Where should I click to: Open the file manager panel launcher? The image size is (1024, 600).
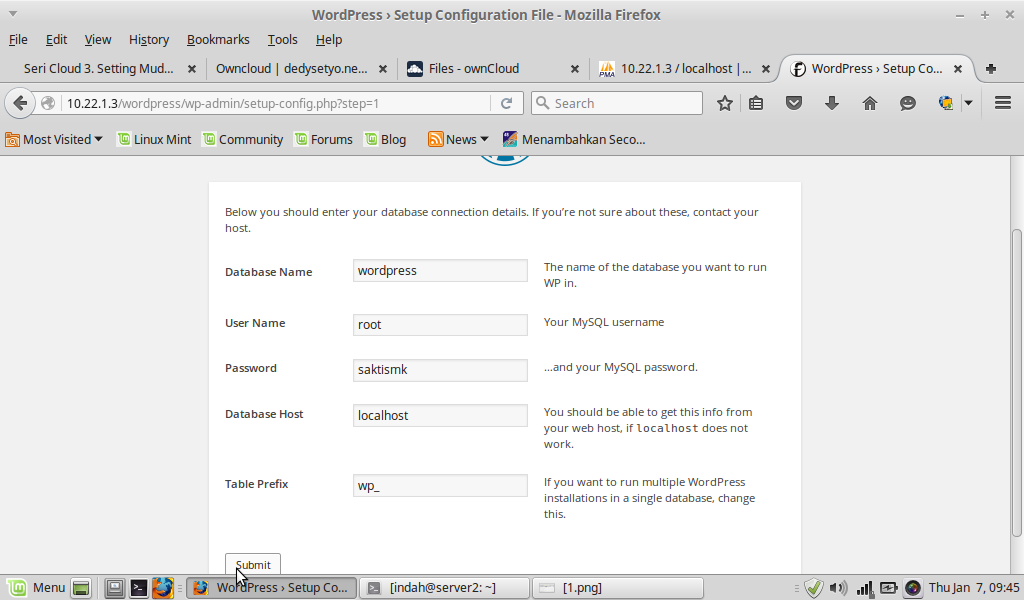point(114,588)
